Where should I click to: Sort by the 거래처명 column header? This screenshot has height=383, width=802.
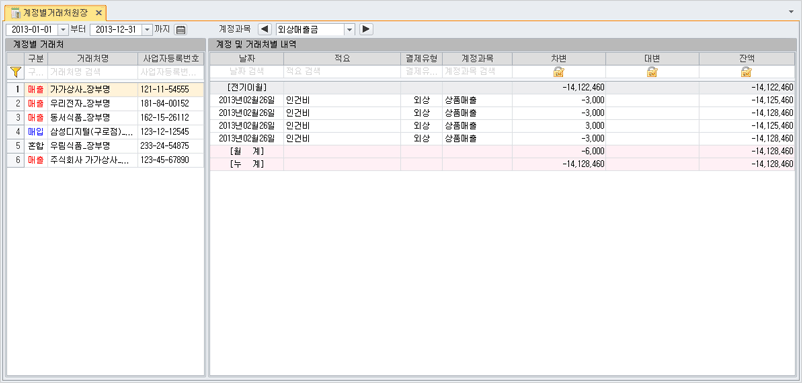[x=93, y=58]
